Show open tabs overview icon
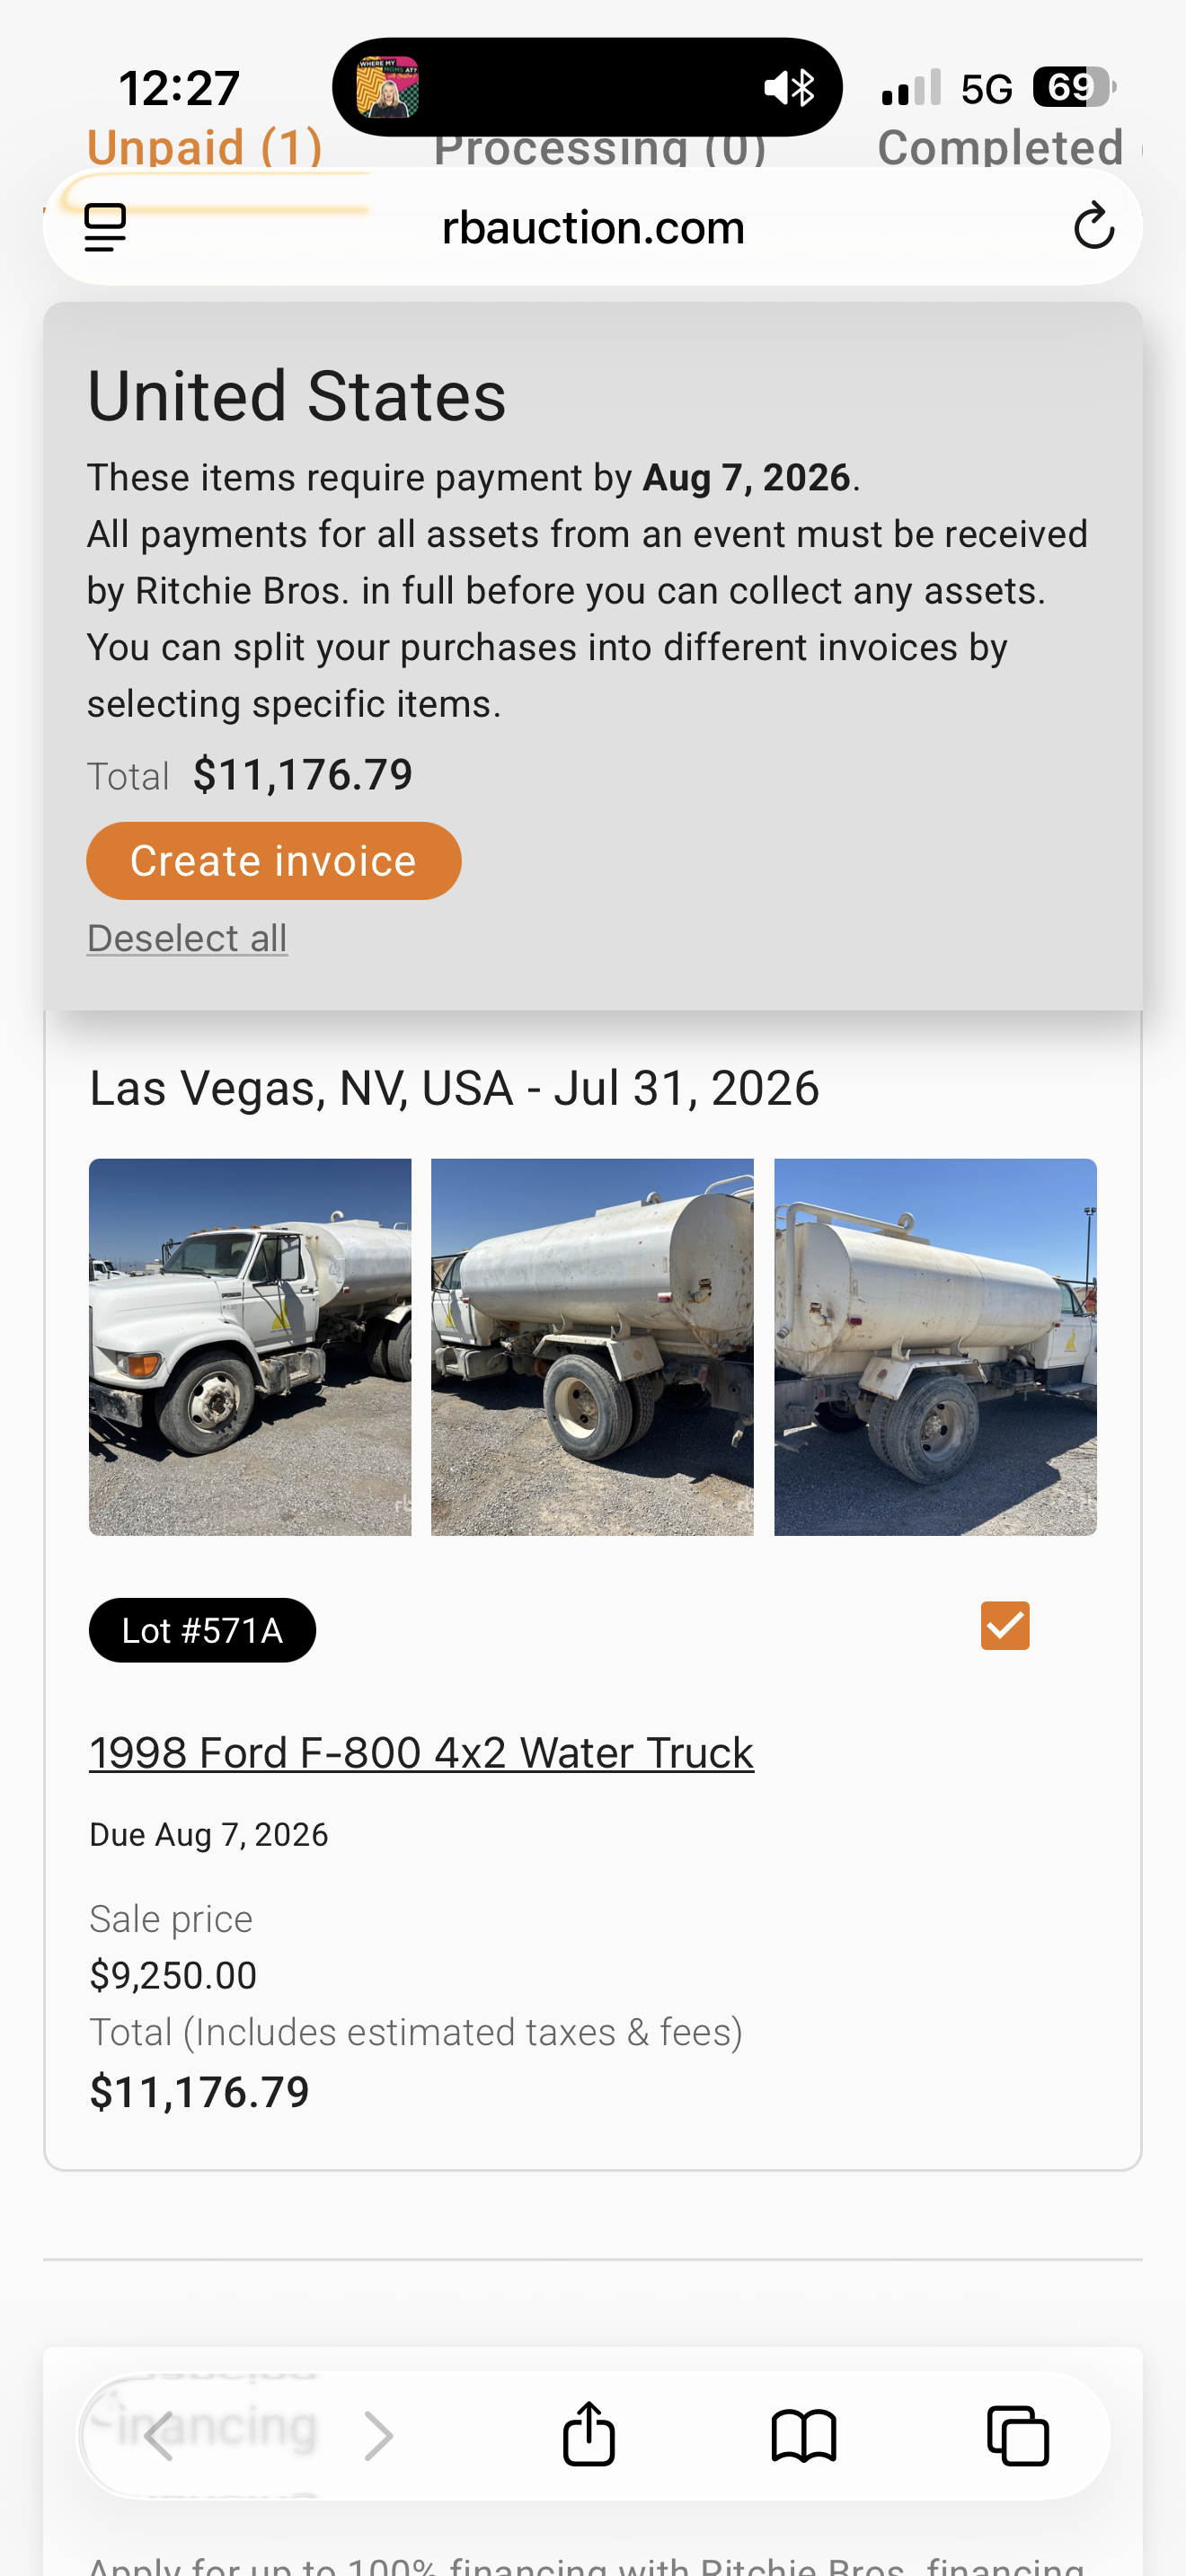 tap(1018, 2435)
